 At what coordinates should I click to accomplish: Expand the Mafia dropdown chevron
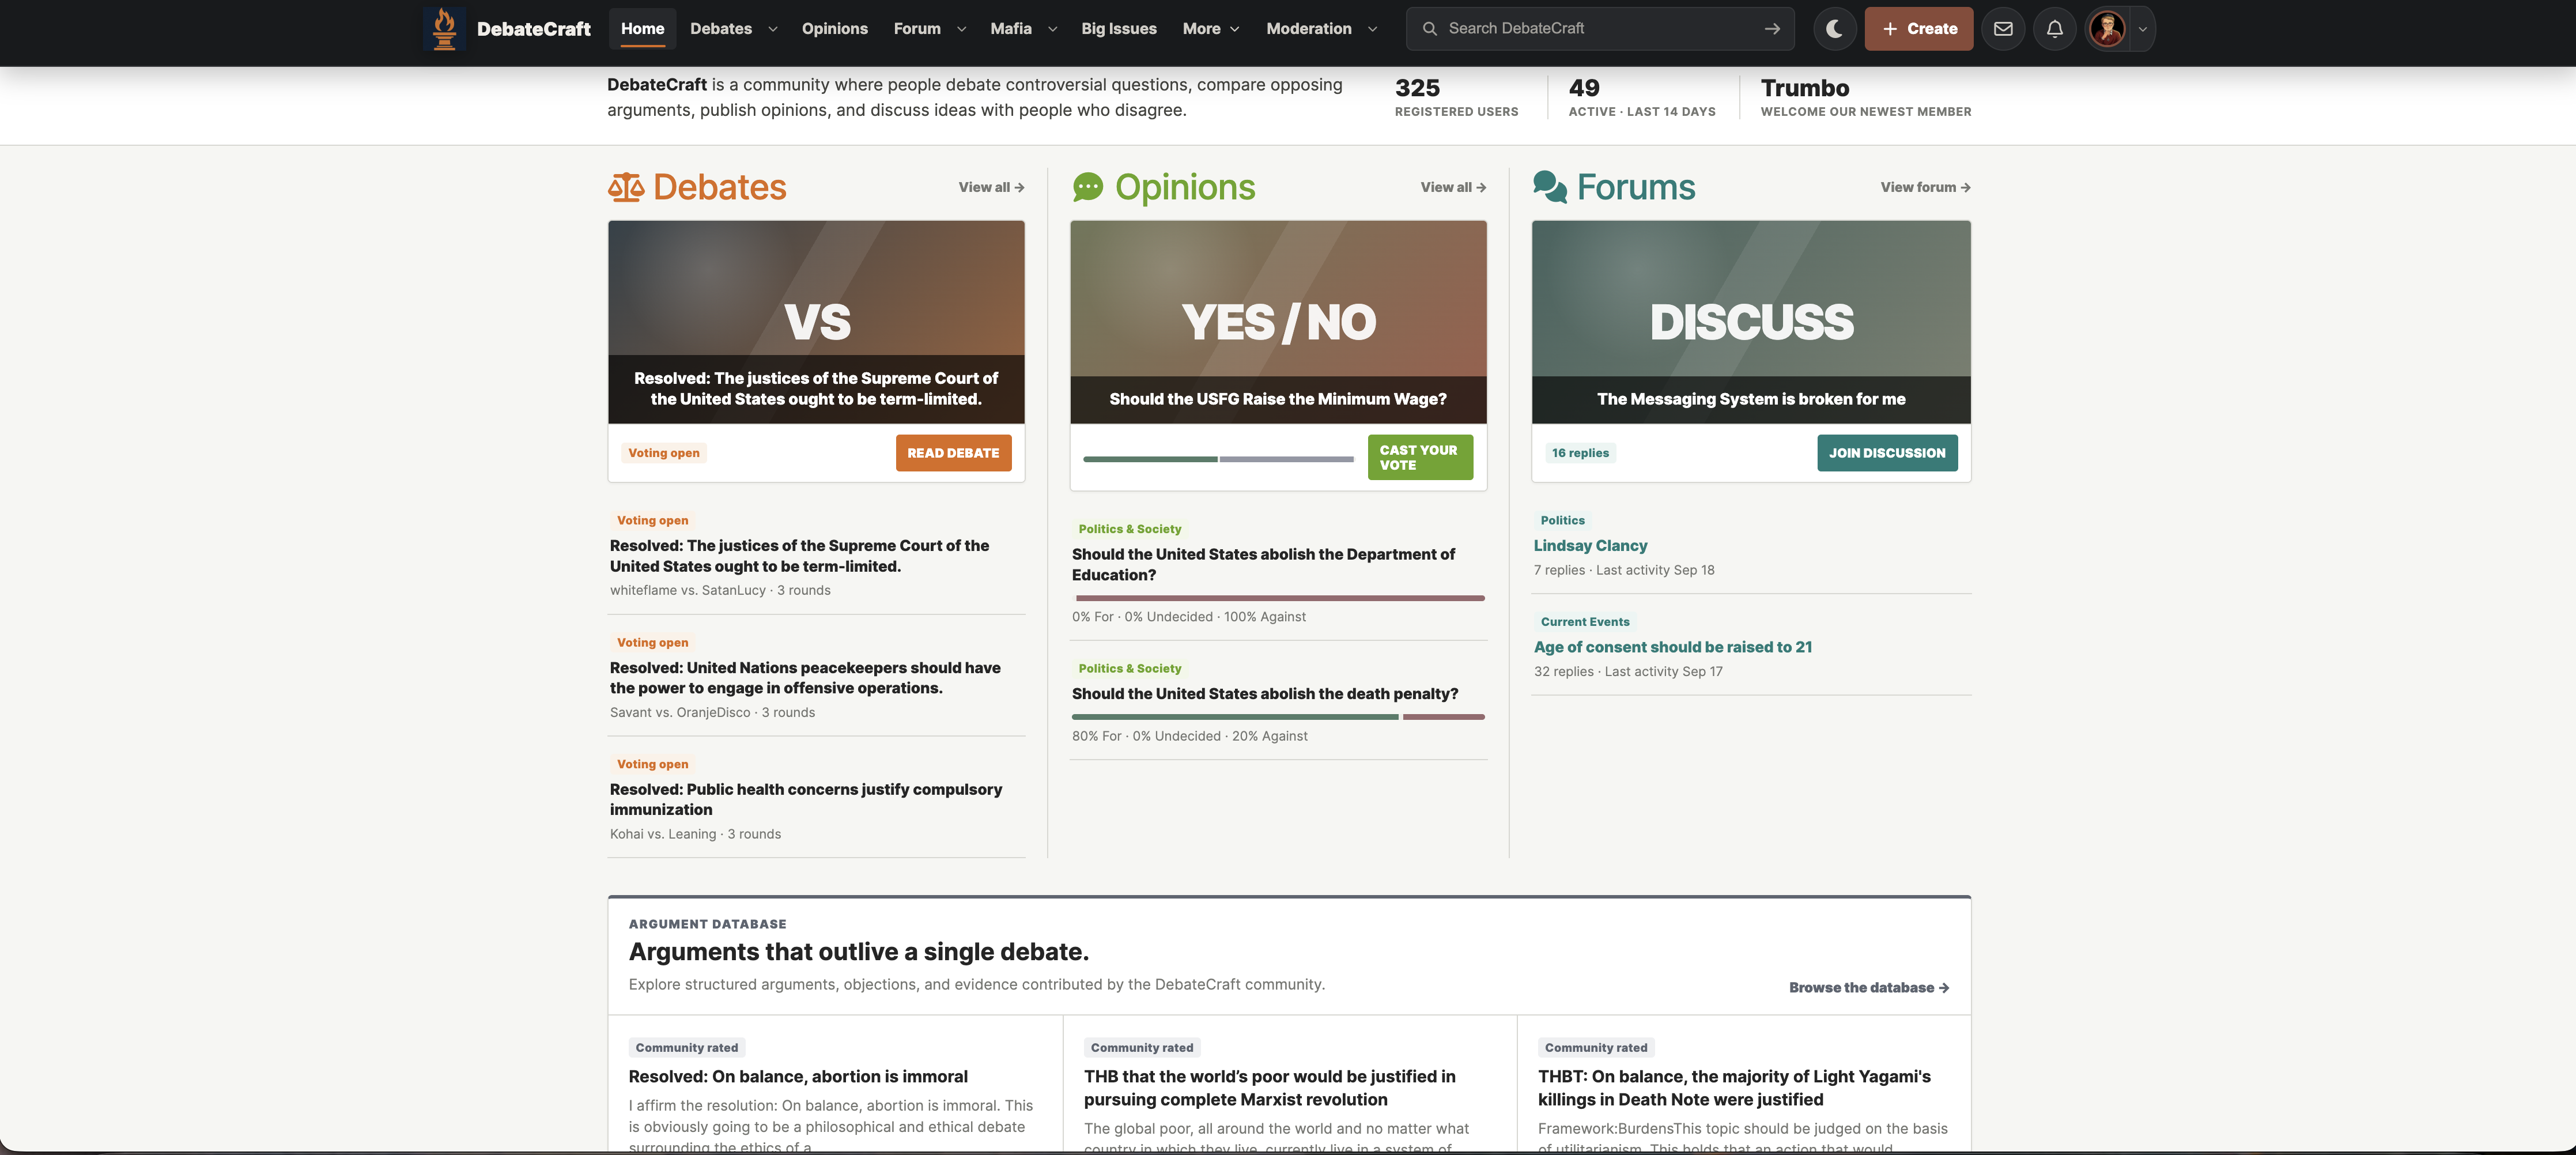(1052, 29)
